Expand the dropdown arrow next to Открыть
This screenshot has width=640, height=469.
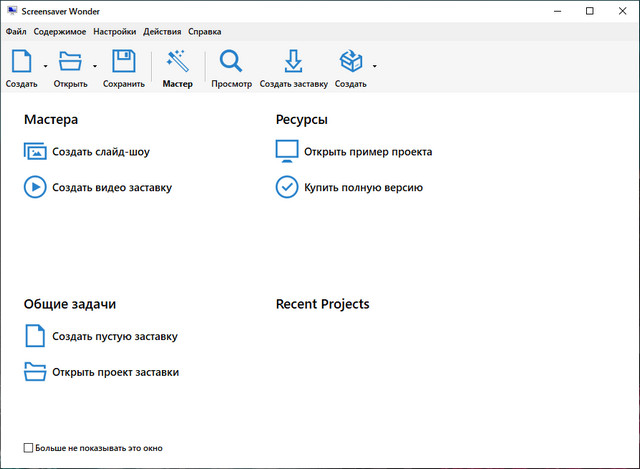click(94, 67)
